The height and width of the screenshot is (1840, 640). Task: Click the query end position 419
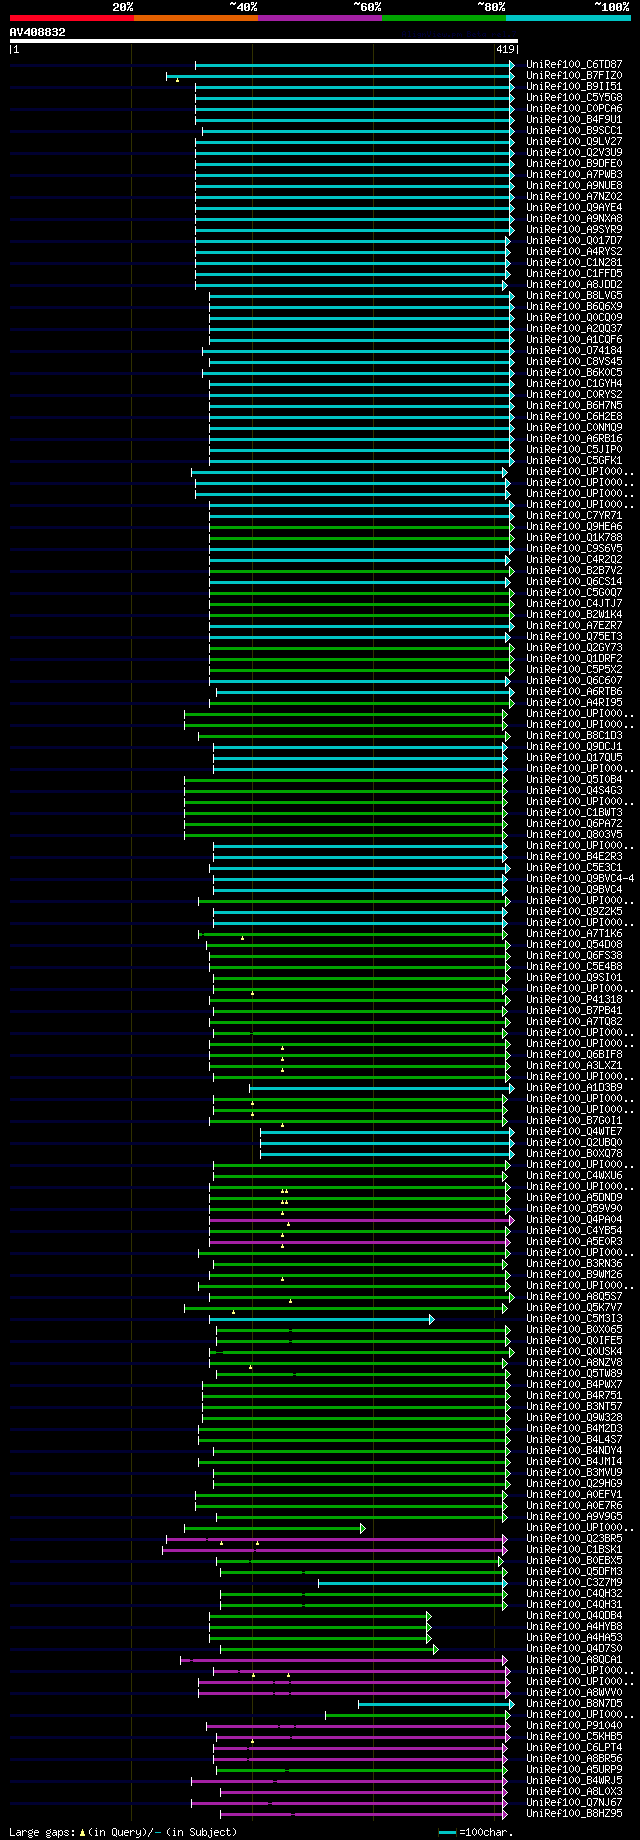pos(504,49)
